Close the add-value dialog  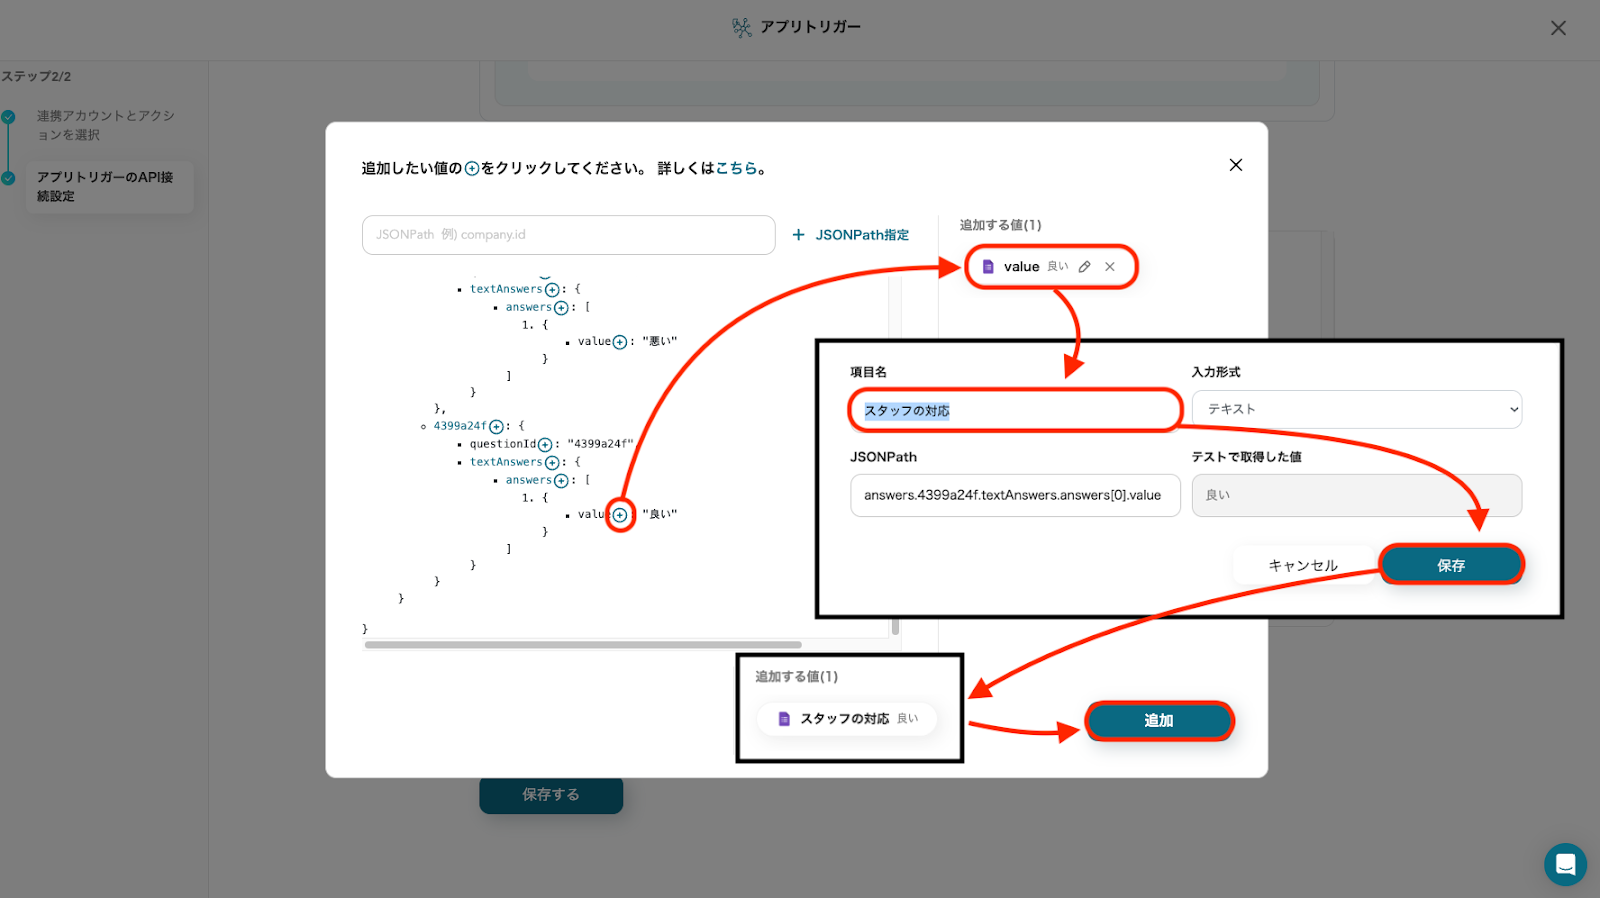1236,165
